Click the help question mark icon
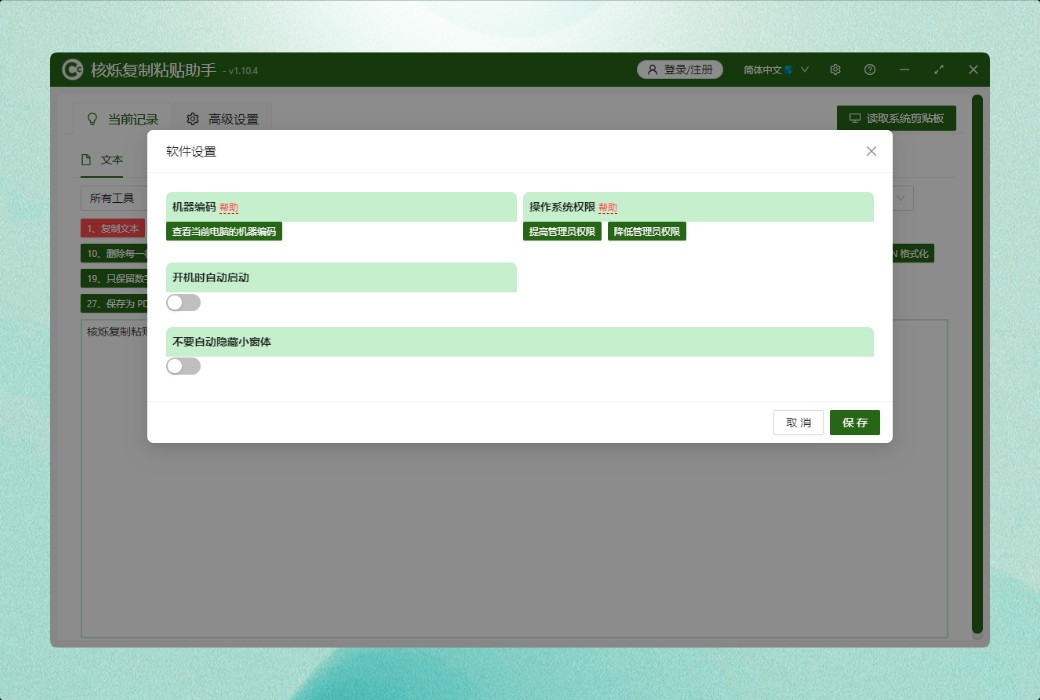The width and height of the screenshot is (1040, 700). click(870, 70)
